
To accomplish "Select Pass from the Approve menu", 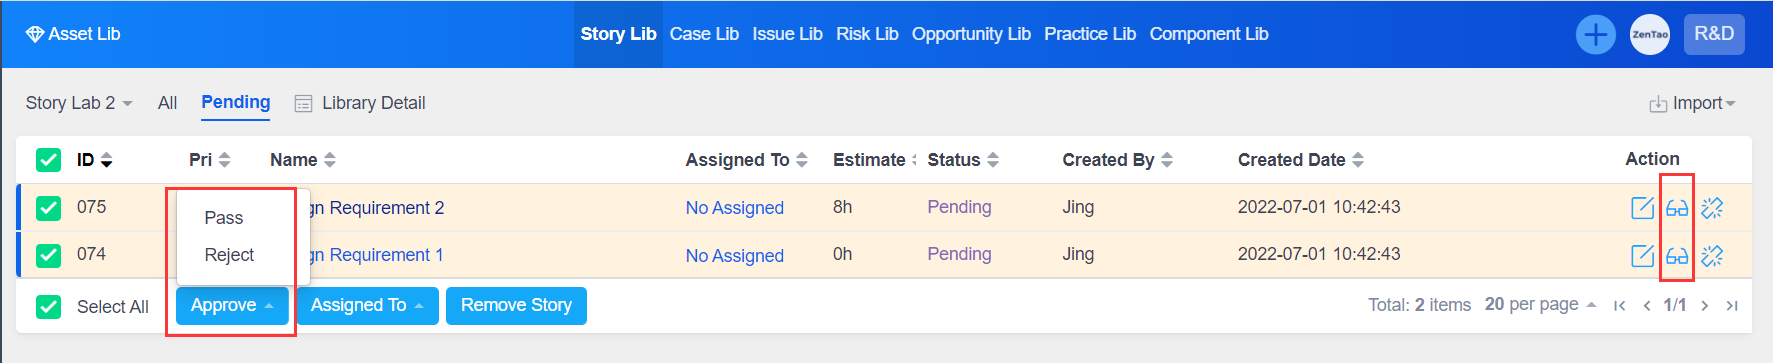I will pos(224,218).
